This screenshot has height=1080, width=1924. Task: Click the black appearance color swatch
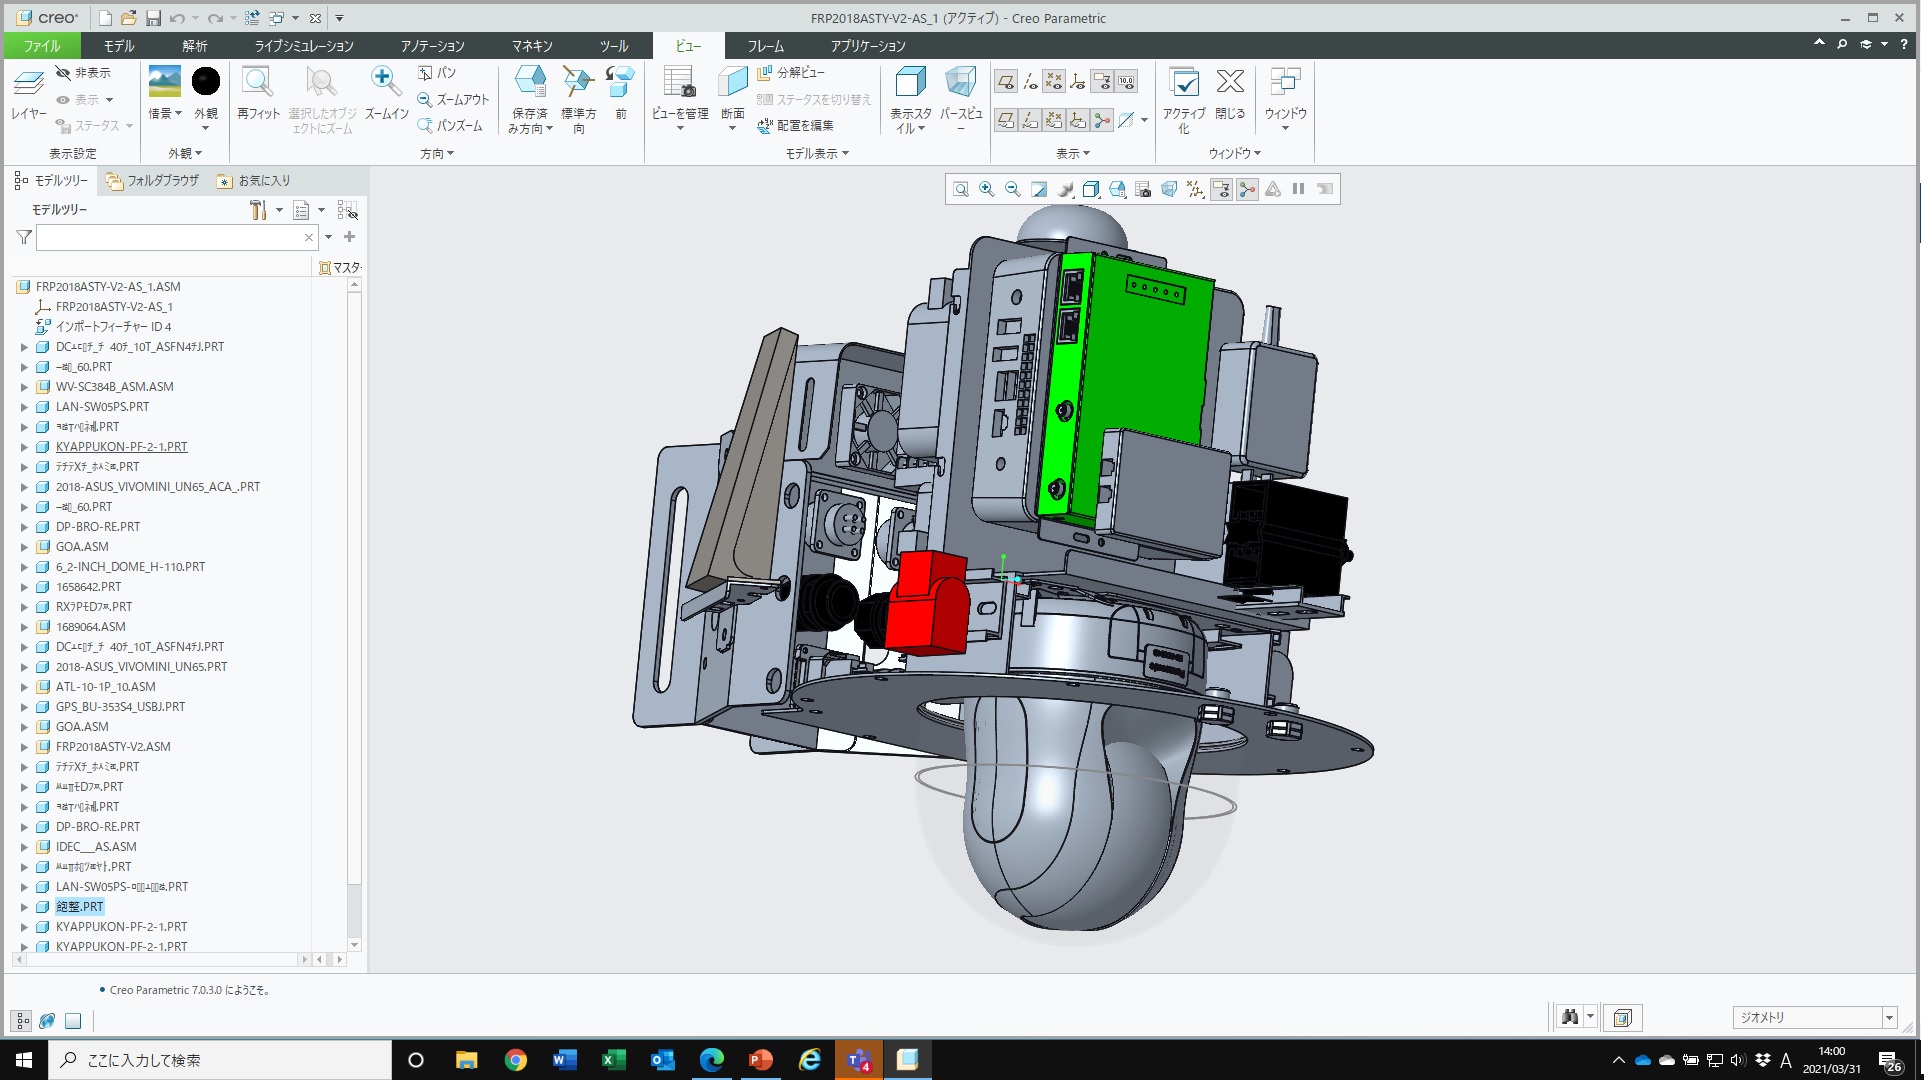pos(206,82)
